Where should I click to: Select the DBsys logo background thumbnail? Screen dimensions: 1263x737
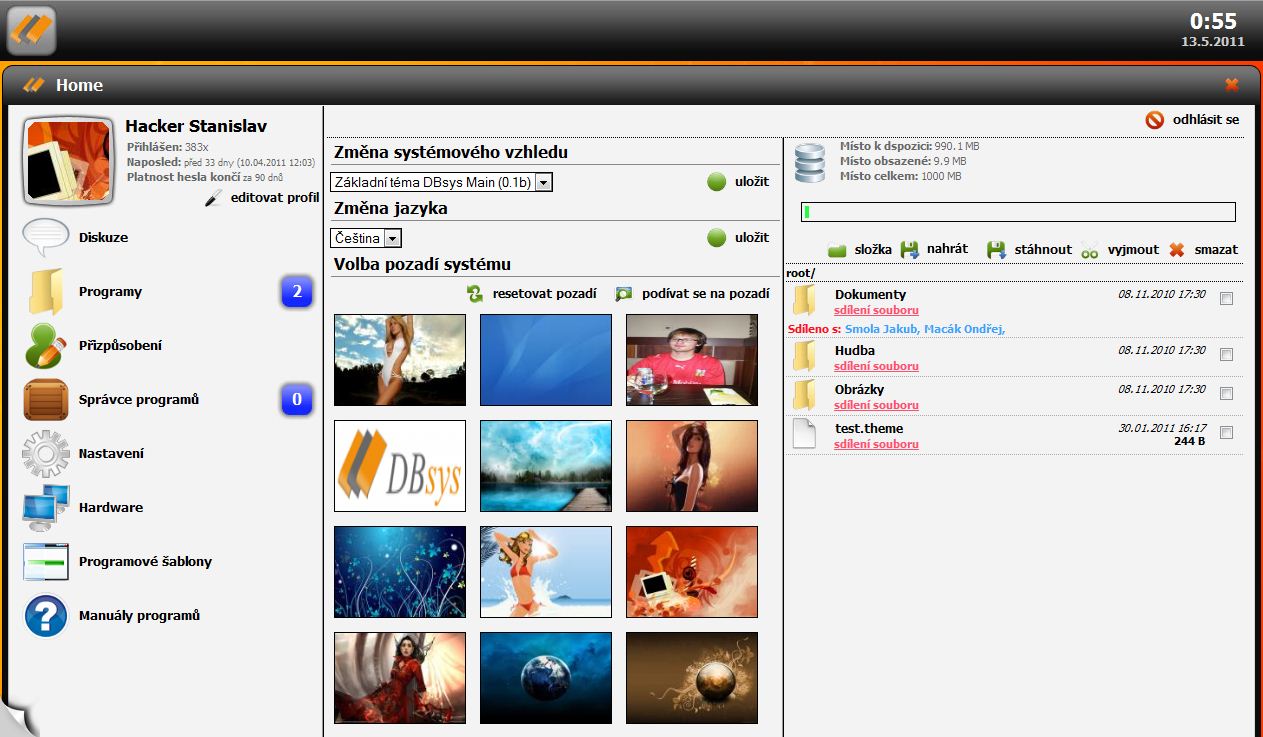pyautogui.click(x=400, y=466)
